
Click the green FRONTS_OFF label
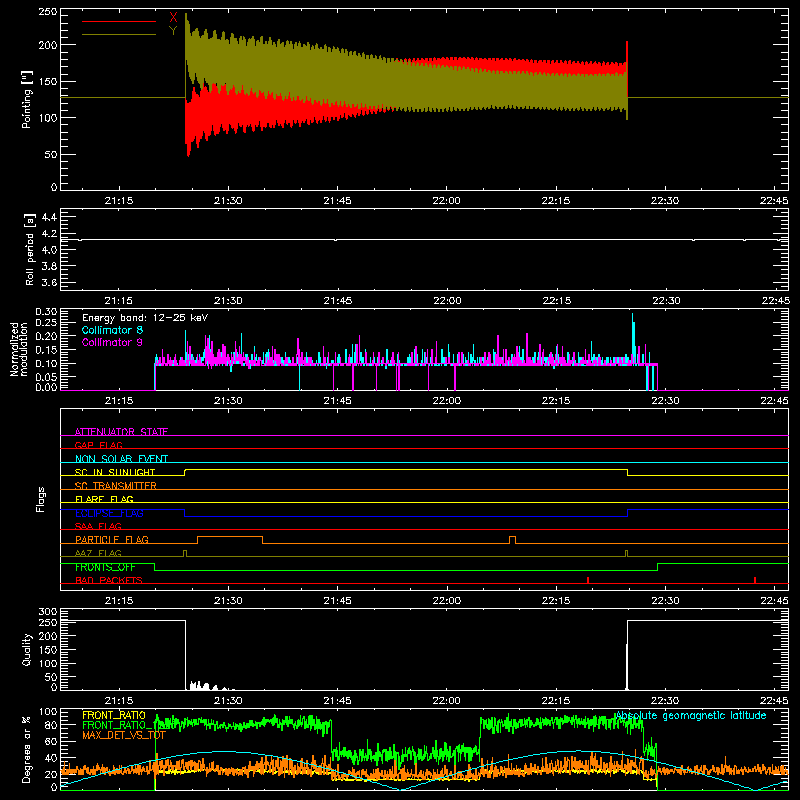pos(105,567)
